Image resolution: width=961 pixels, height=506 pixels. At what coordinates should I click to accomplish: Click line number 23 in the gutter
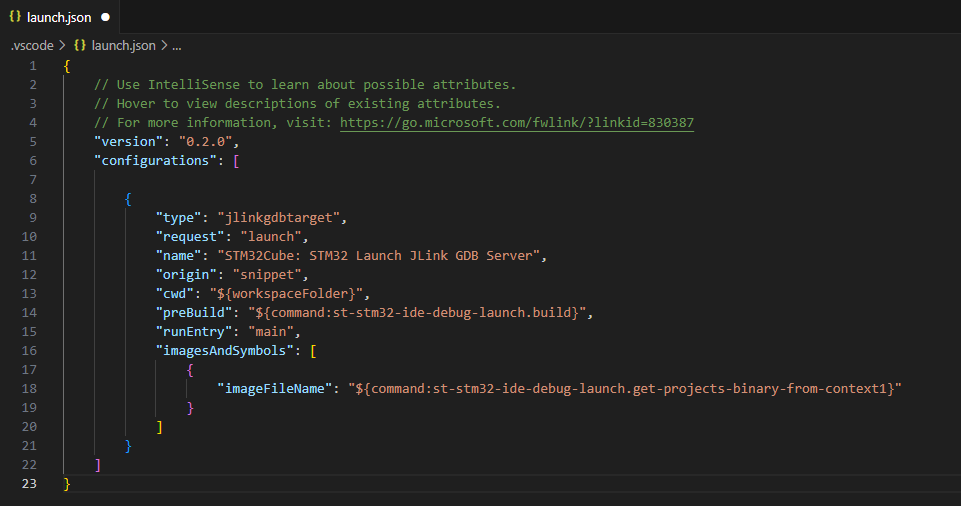(x=29, y=483)
